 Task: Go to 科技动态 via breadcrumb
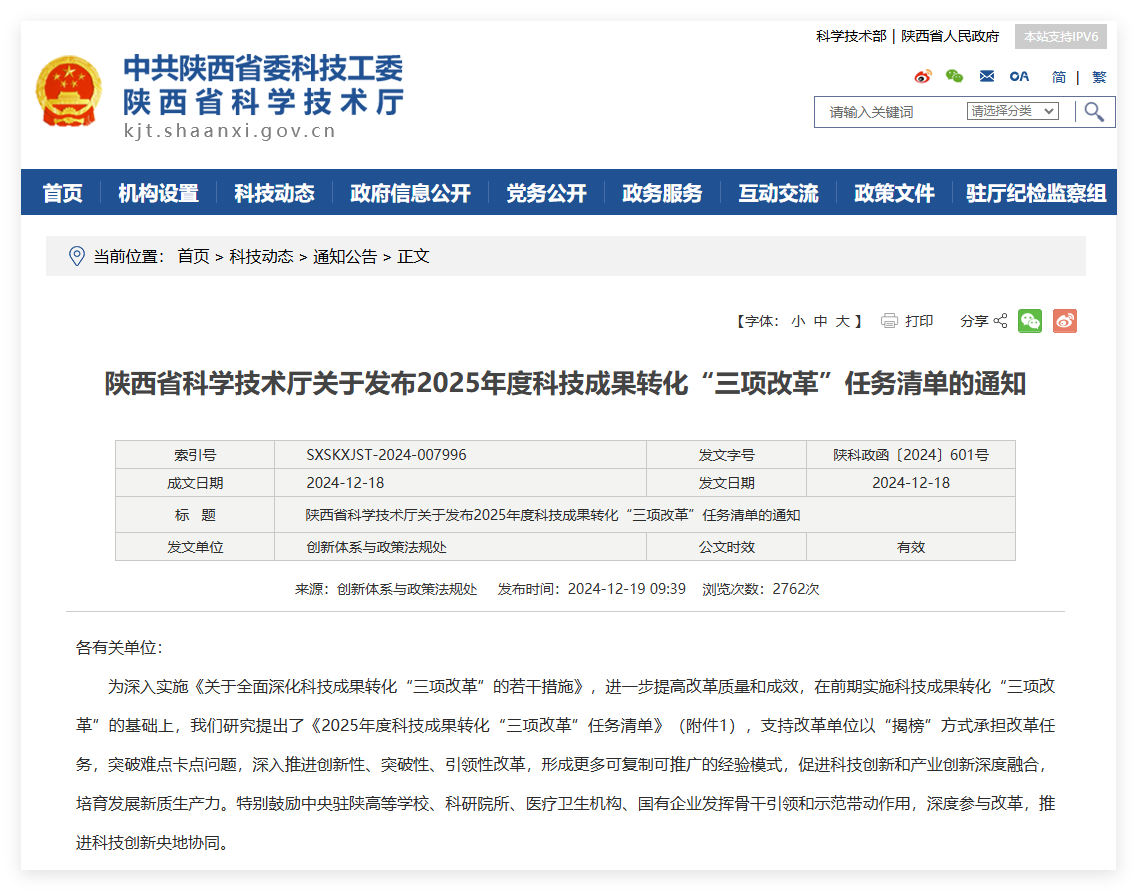261,256
